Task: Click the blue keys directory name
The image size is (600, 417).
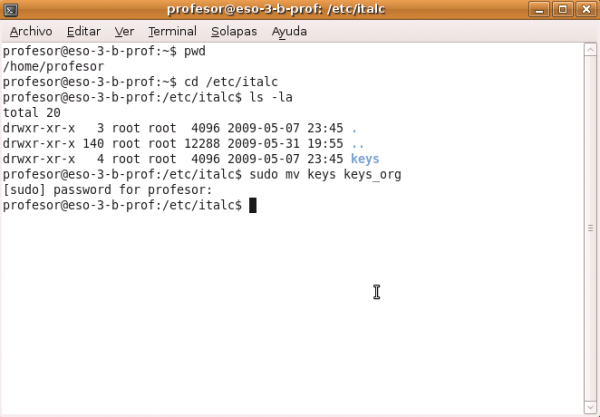Action: [x=365, y=159]
